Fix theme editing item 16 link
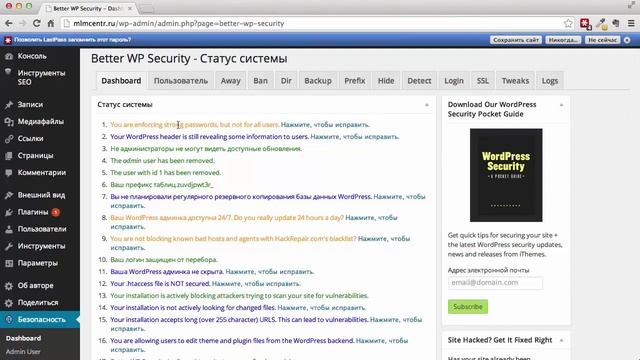Screen dimensions: 640x360 tap(382, 340)
